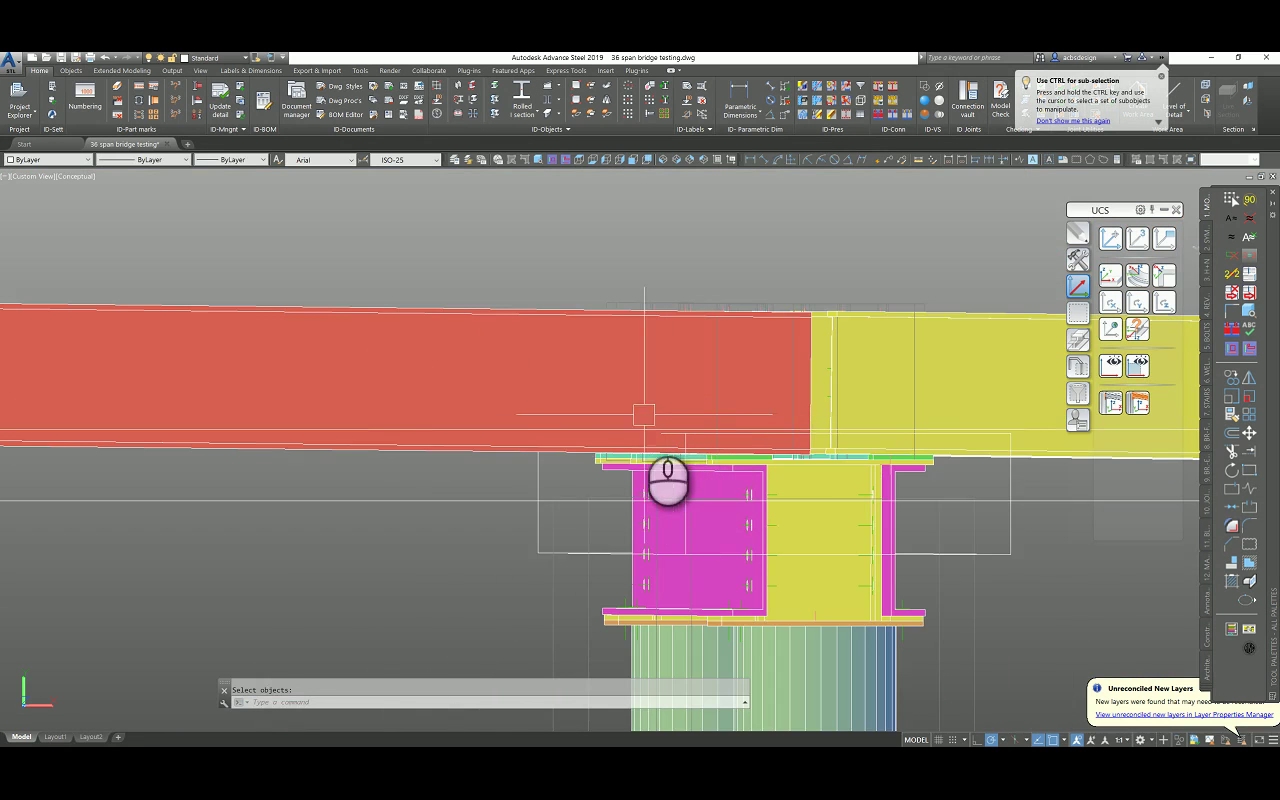Open UCS palette settings gear
The height and width of the screenshot is (800, 1280).
[1140, 210]
